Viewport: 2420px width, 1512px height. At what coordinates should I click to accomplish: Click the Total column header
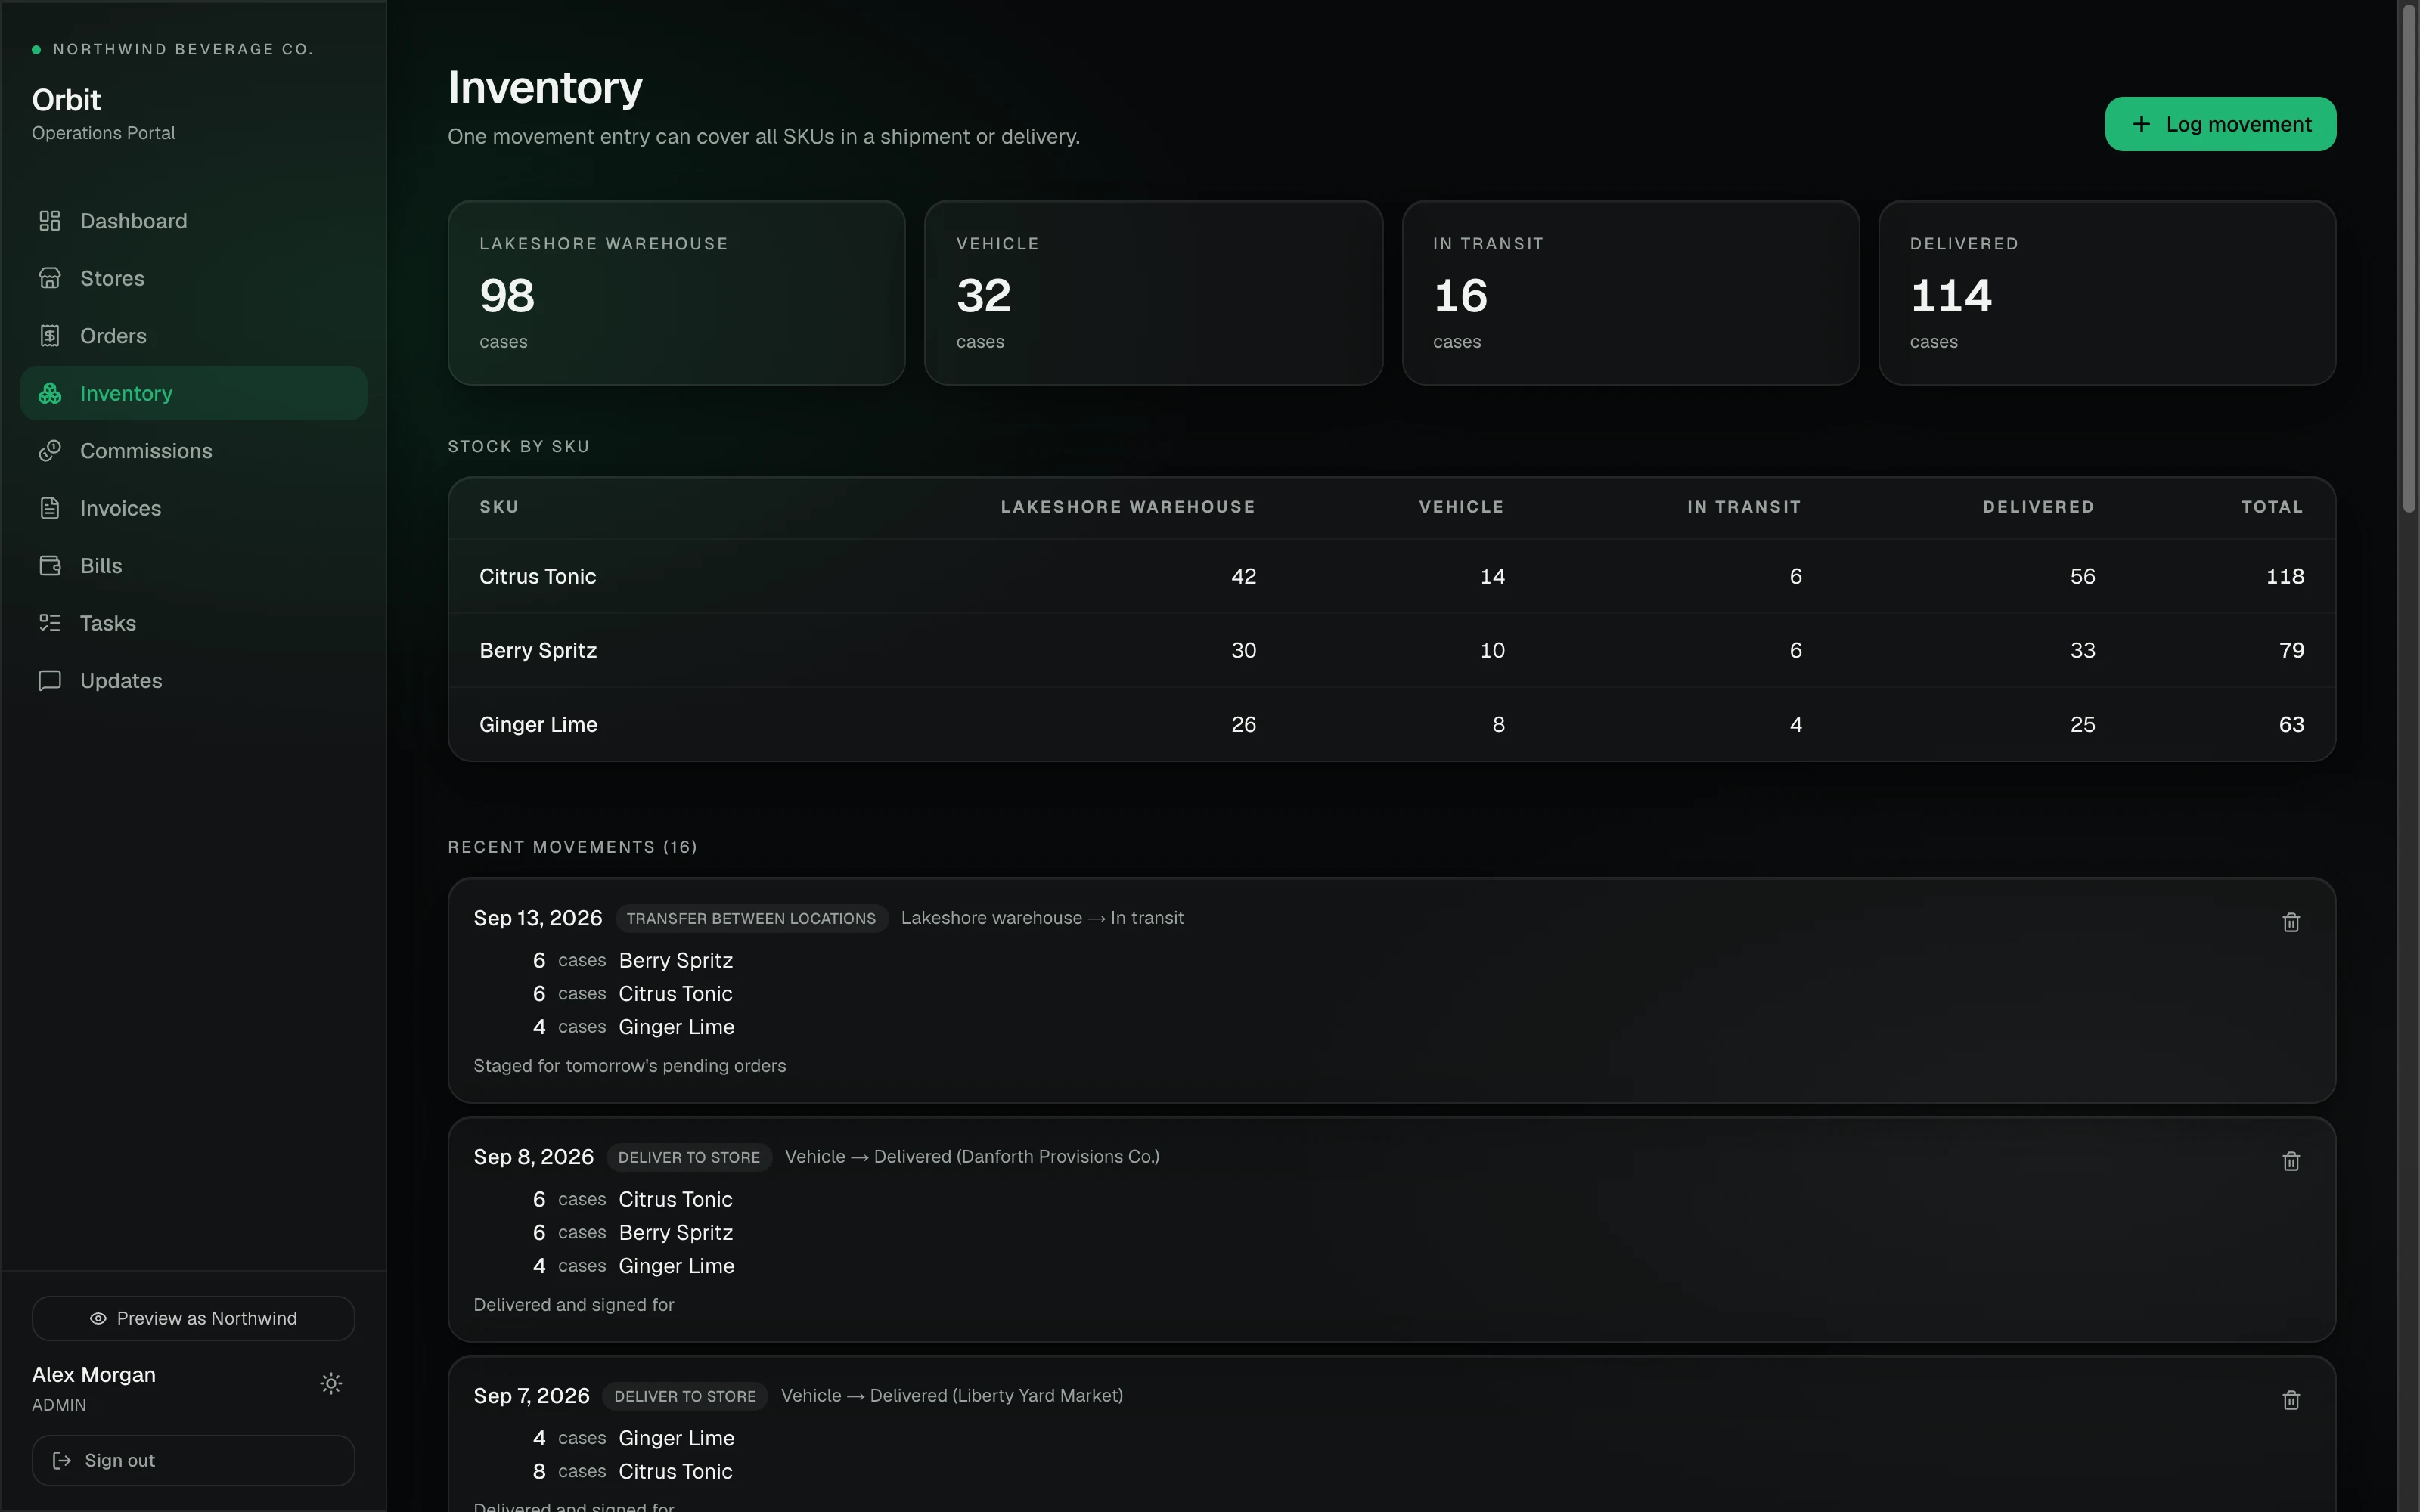[x=2272, y=507]
